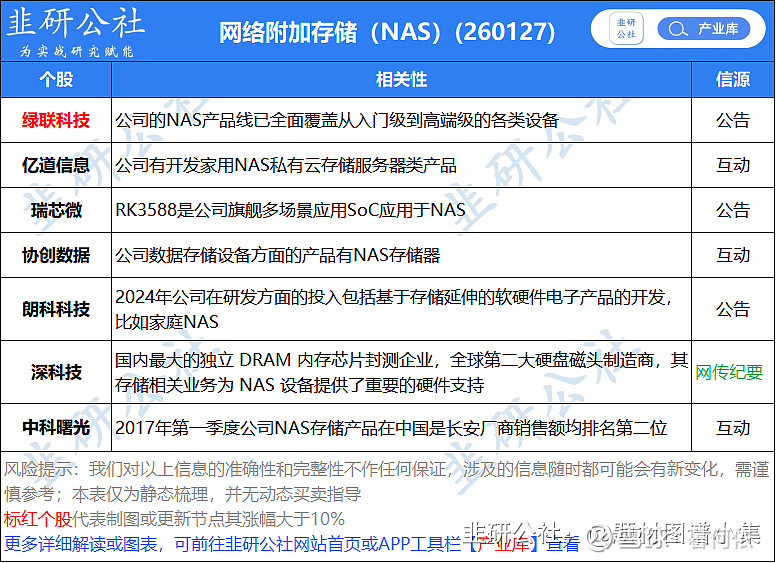The width and height of the screenshot is (776, 563).
Task: Click 亿道信息 description about 家用NAS私有云
Action: click(286, 165)
